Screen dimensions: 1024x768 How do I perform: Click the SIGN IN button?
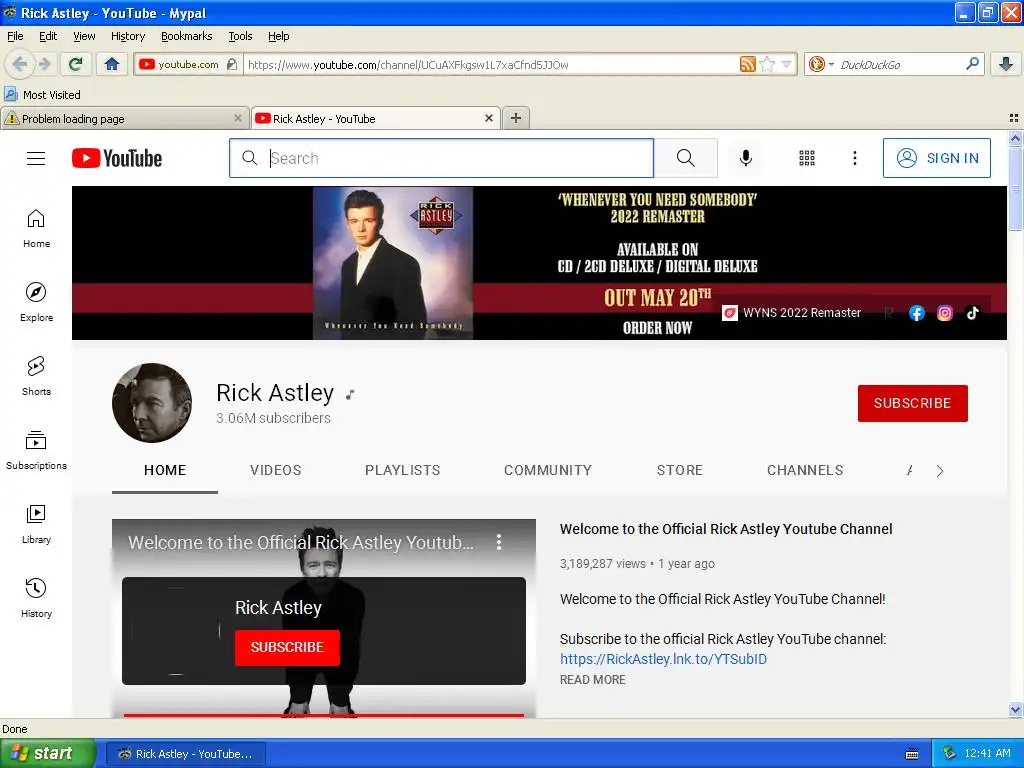936,158
